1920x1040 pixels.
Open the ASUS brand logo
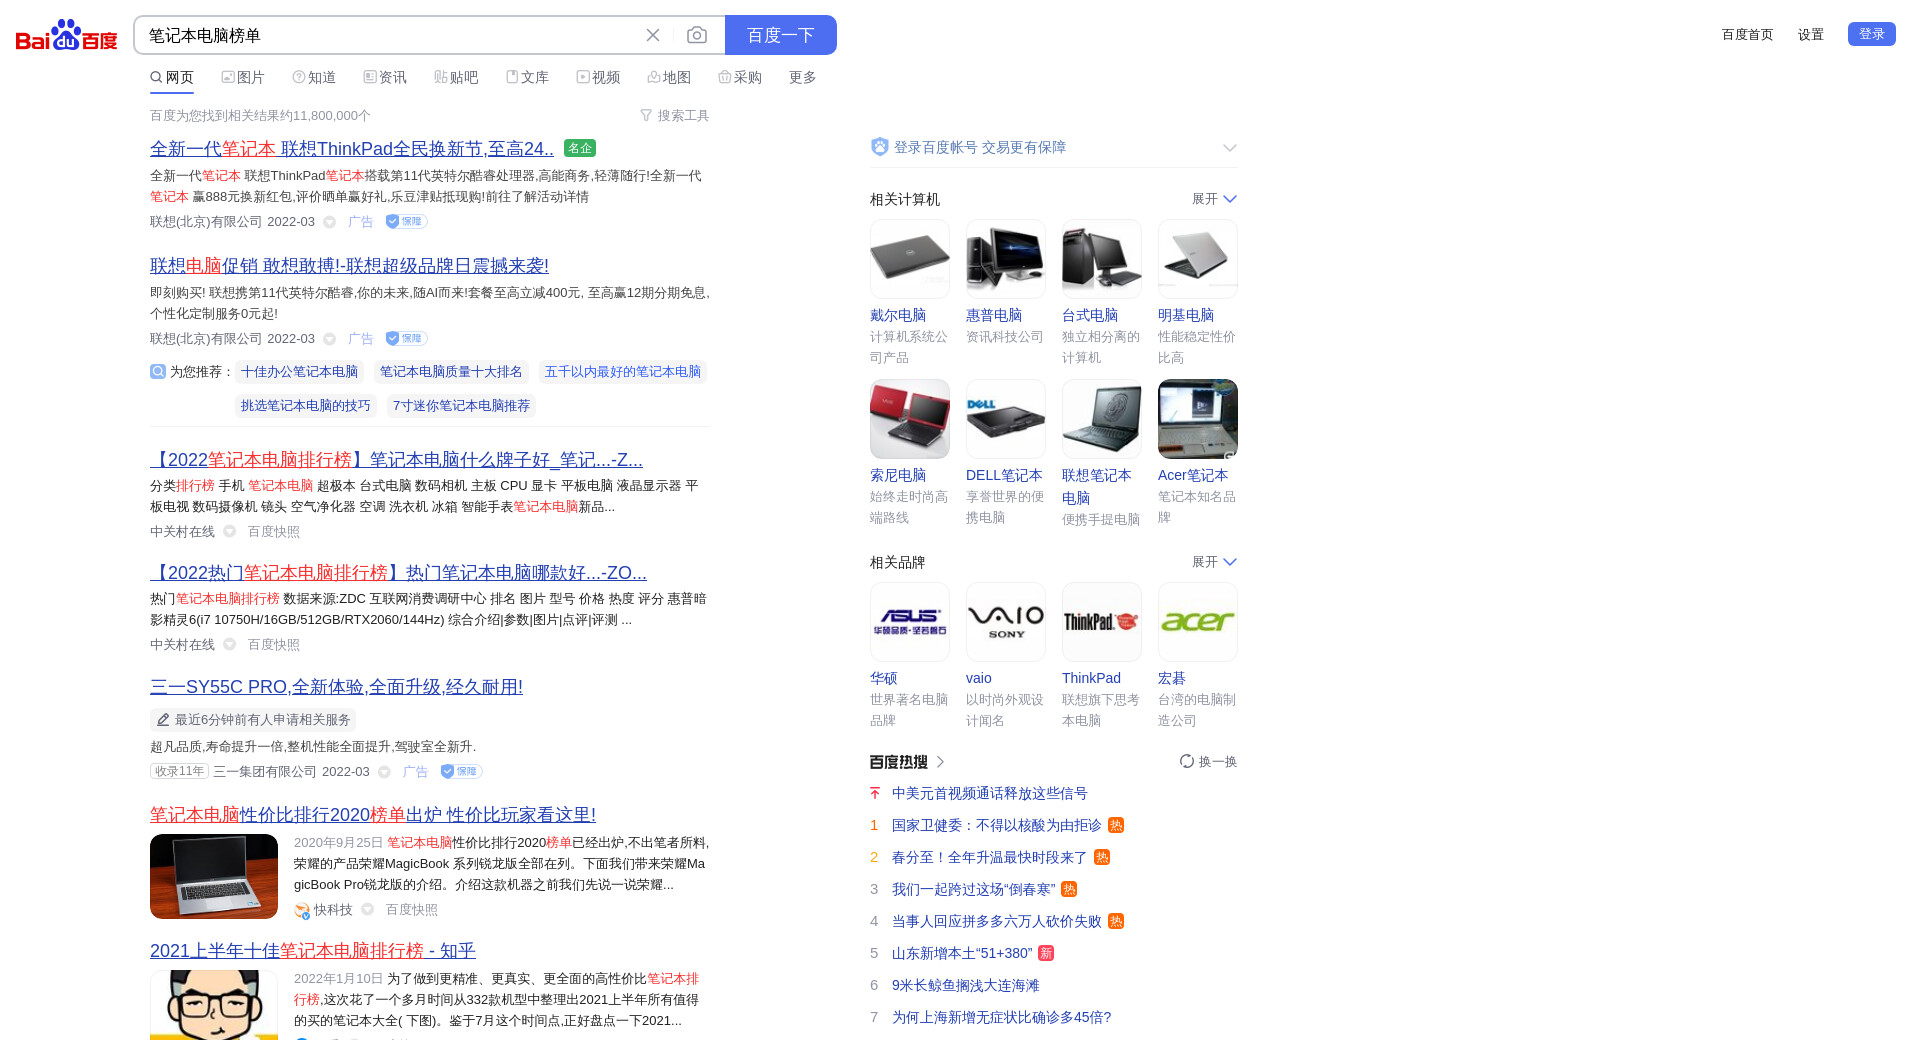coord(909,622)
